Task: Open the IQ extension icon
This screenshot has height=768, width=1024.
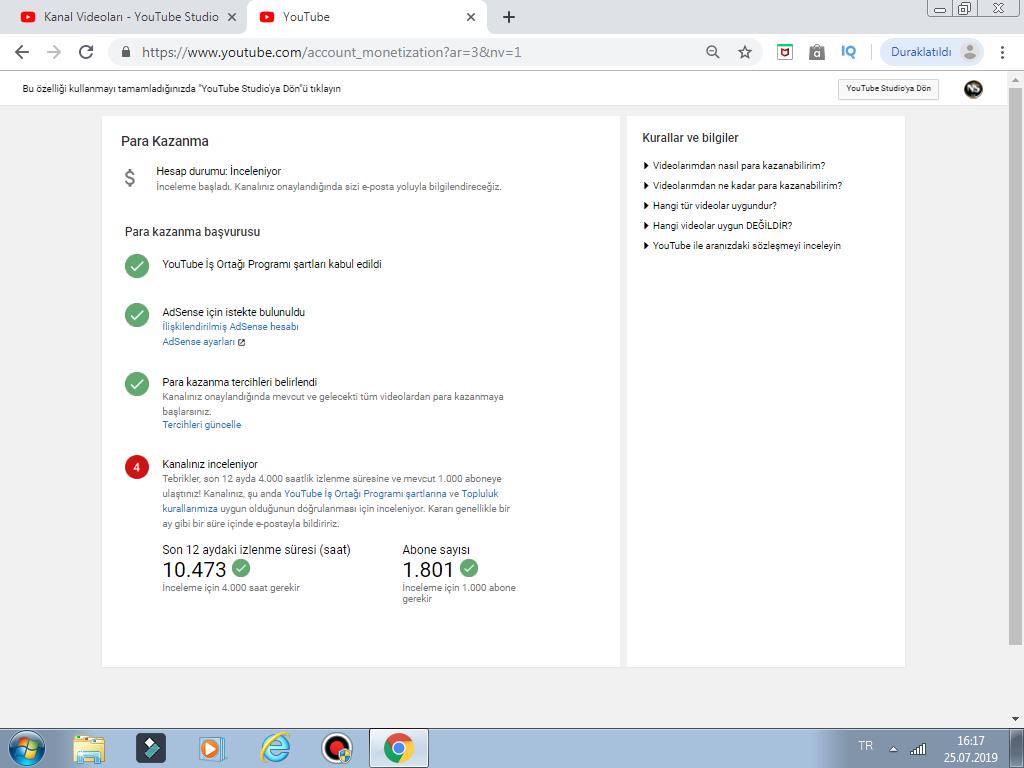Action: [848, 52]
